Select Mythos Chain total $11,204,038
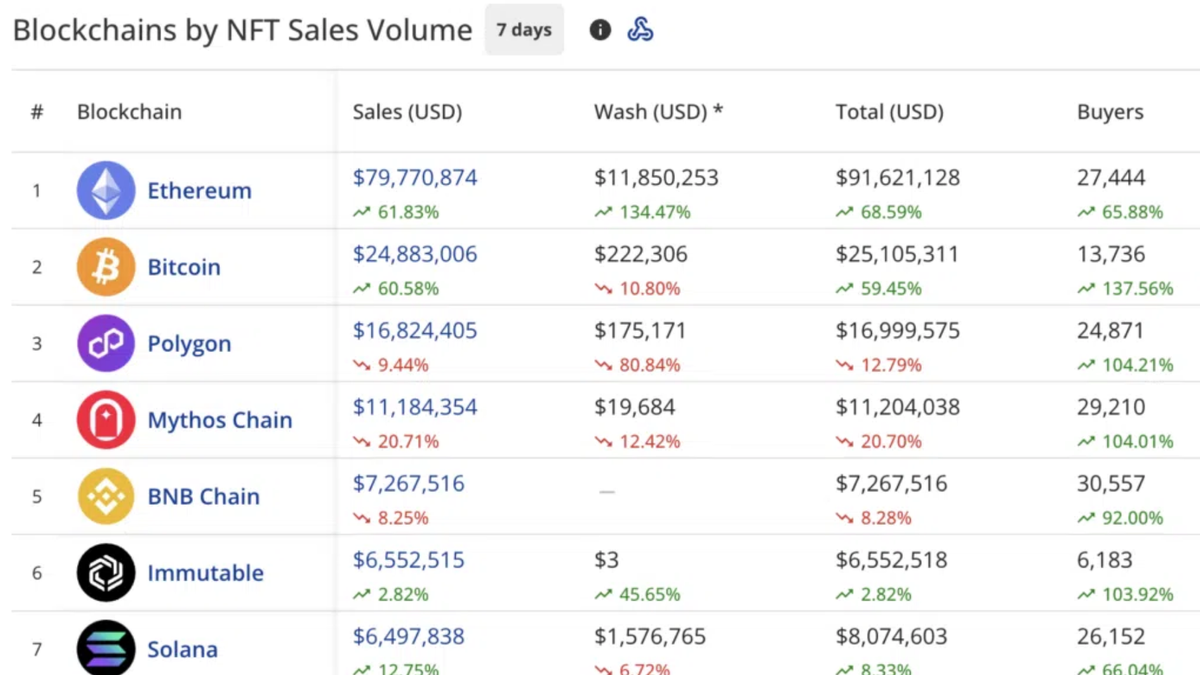Image resolution: width=1200 pixels, height=675 pixels. click(898, 407)
